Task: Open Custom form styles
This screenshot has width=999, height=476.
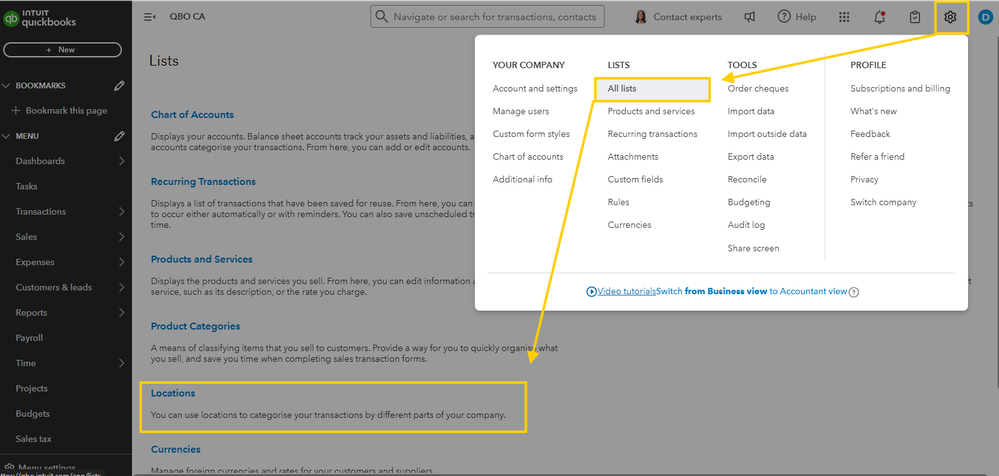Action: (531, 134)
